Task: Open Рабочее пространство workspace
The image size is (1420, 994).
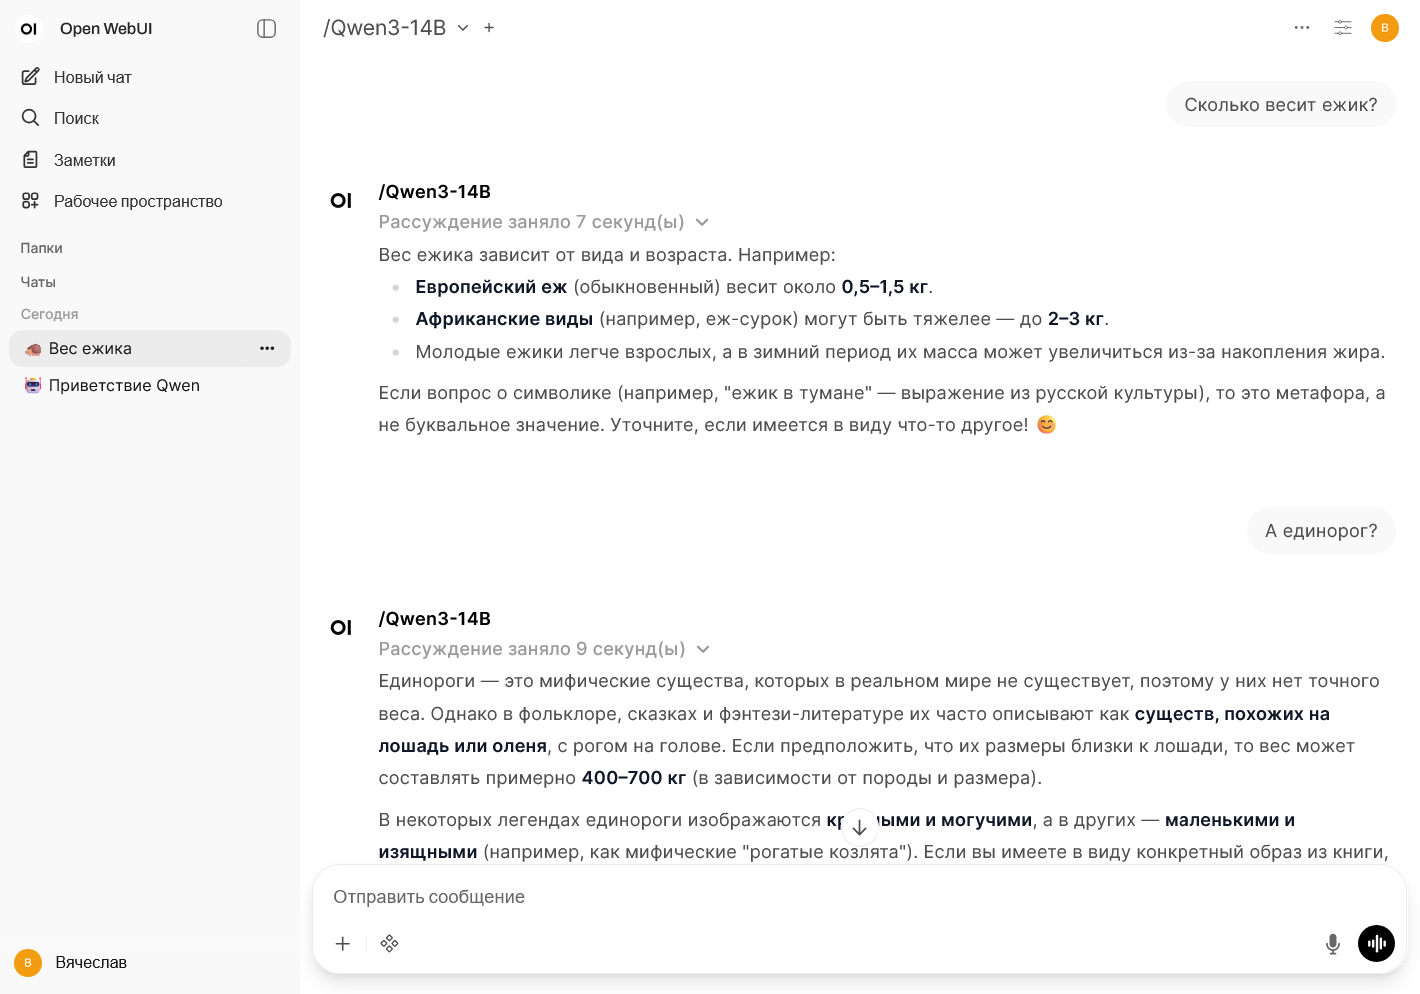Action: [x=137, y=201]
